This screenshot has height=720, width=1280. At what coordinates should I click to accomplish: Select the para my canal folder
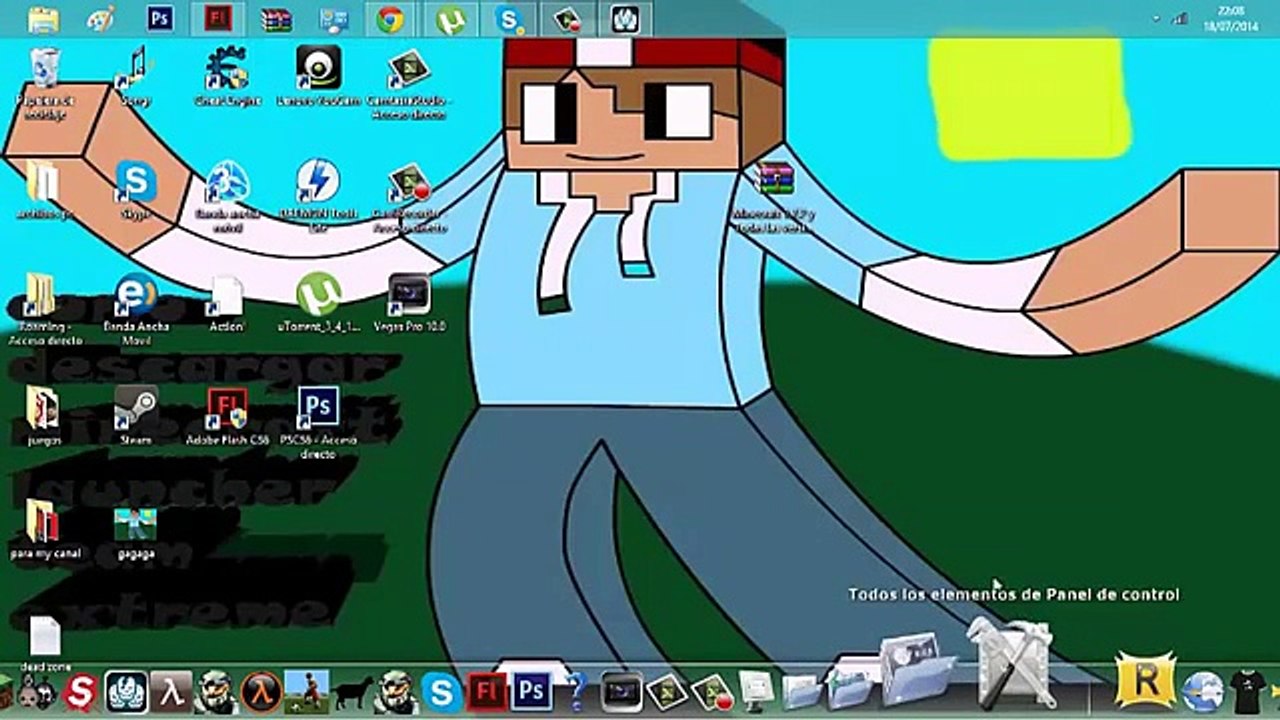pyautogui.click(x=44, y=529)
